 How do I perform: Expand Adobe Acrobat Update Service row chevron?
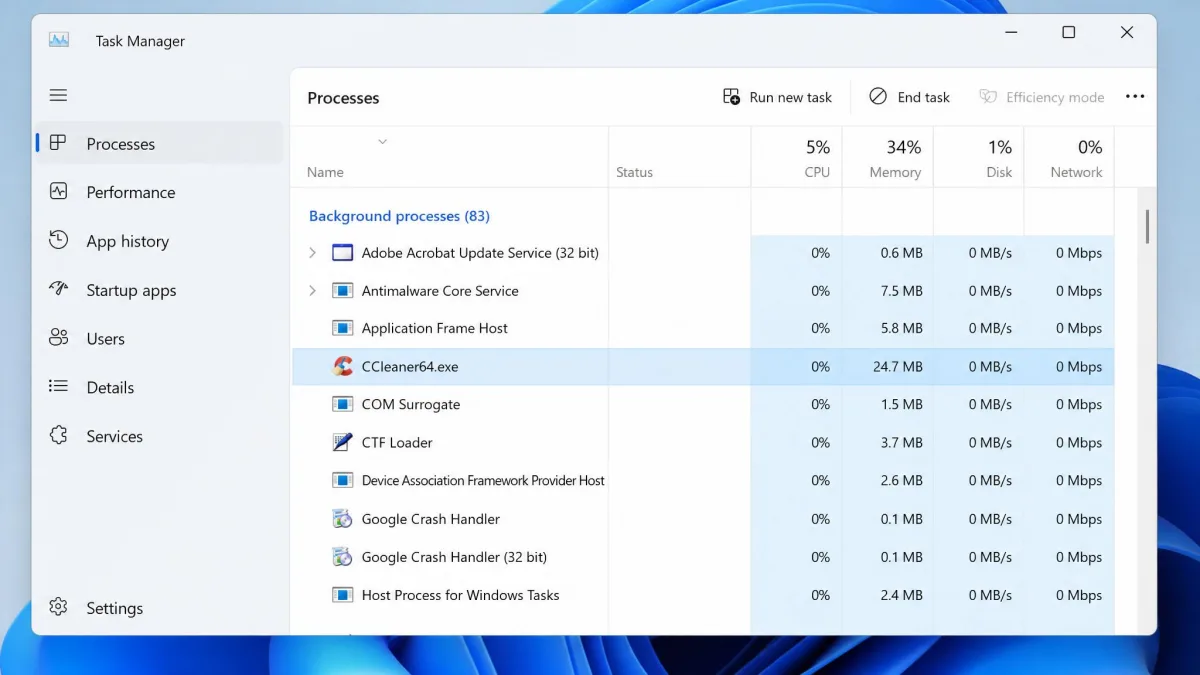point(312,253)
